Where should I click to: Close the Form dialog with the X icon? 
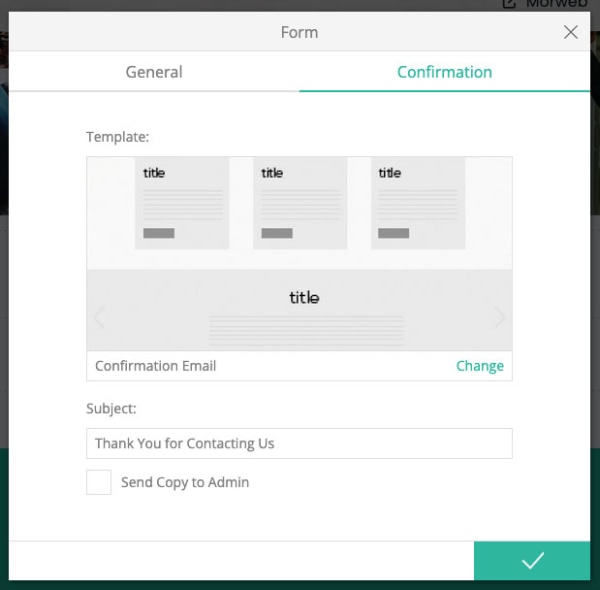pyautogui.click(x=570, y=32)
